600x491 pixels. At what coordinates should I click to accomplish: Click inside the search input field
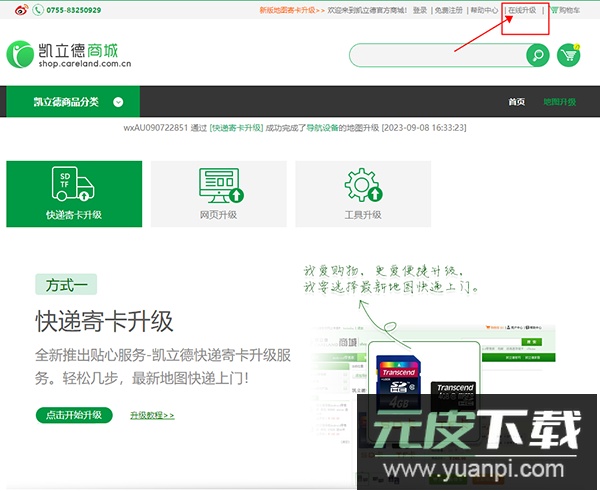(437, 55)
